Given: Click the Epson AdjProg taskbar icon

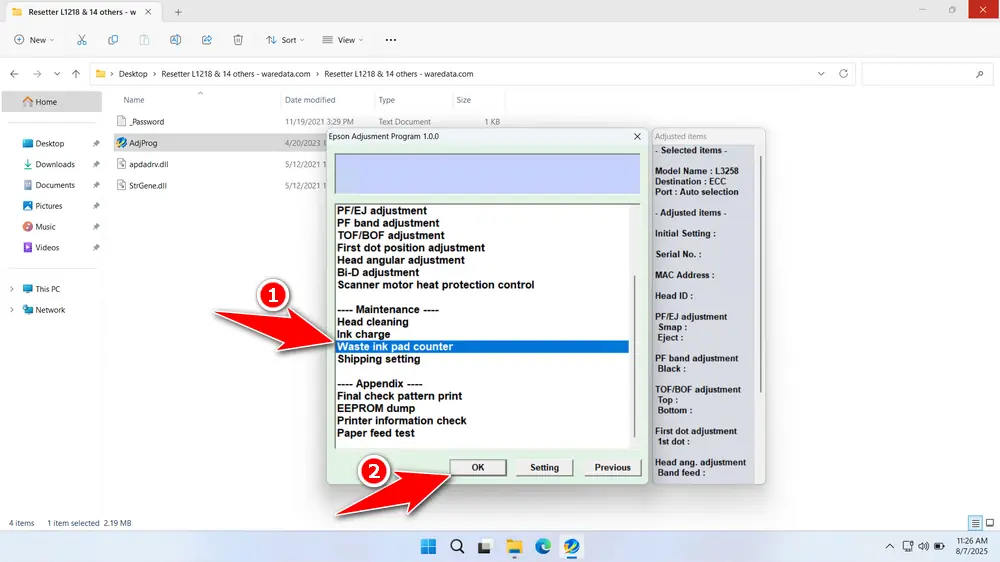Looking at the screenshot, I should (571, 546).
